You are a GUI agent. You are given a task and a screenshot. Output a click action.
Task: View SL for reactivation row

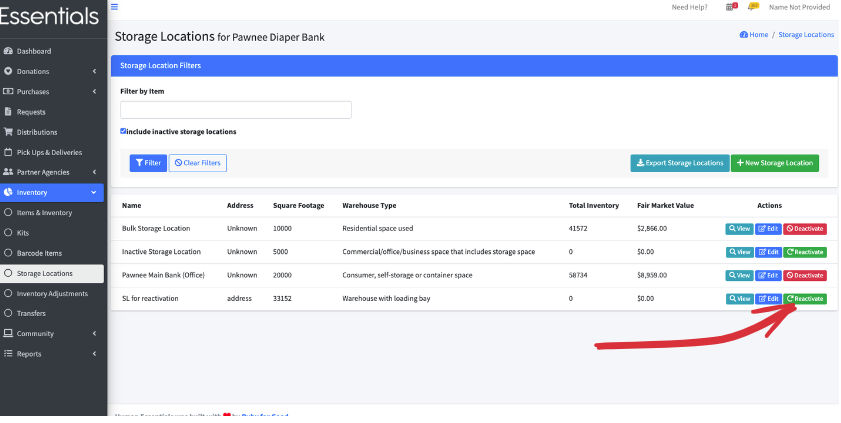coord(740,299)
